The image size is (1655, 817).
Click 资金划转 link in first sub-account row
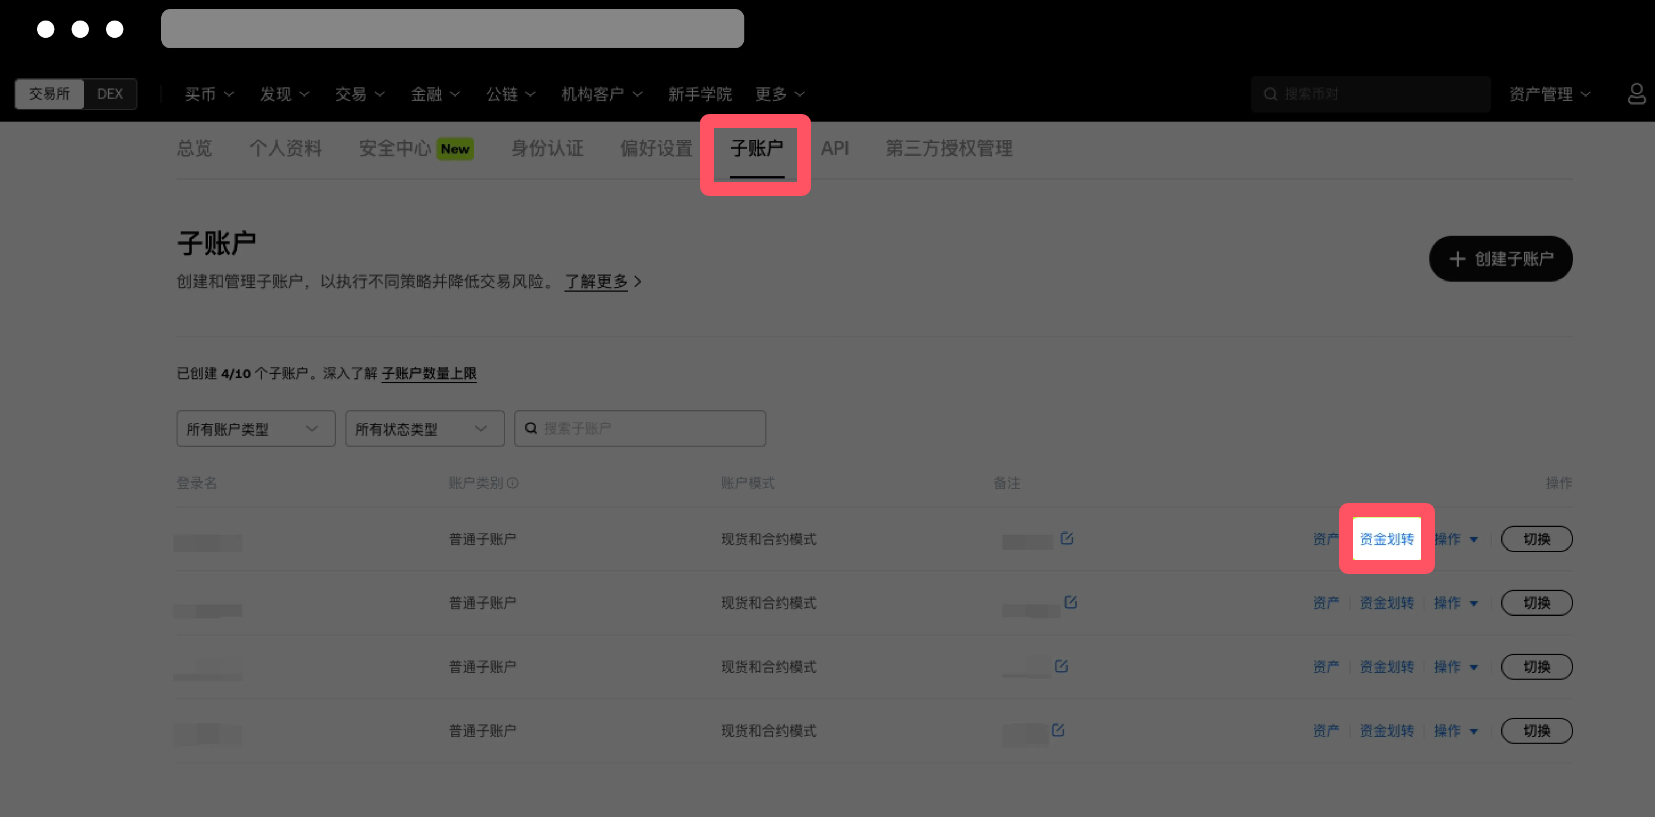click(x=1386, y=539)
